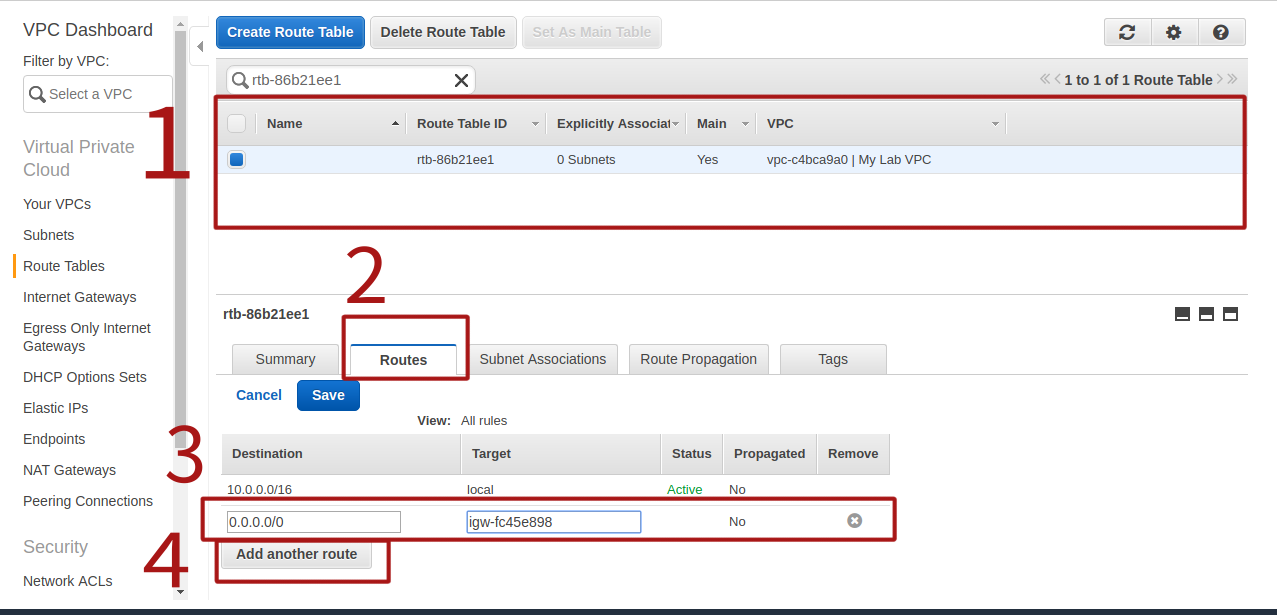The width and height of the screenshot is (1277, 615).
Task: Clear the search field with X icon
Action: click(461, 80)
